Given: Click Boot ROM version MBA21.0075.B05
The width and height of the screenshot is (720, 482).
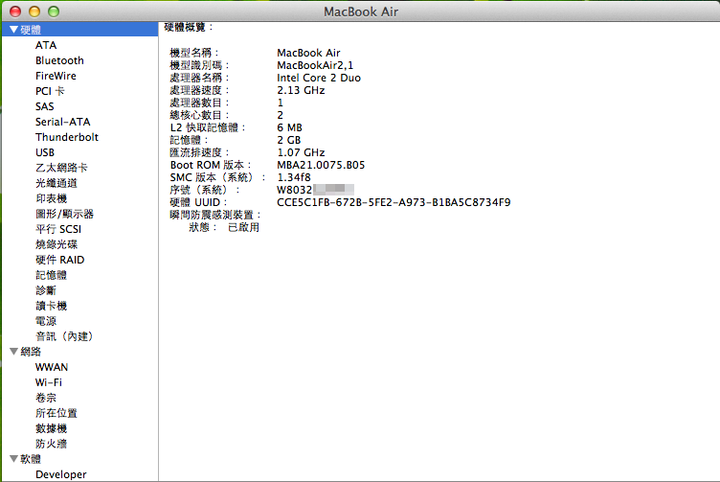Looking at the screenshot, I should (x=321, y=165).
